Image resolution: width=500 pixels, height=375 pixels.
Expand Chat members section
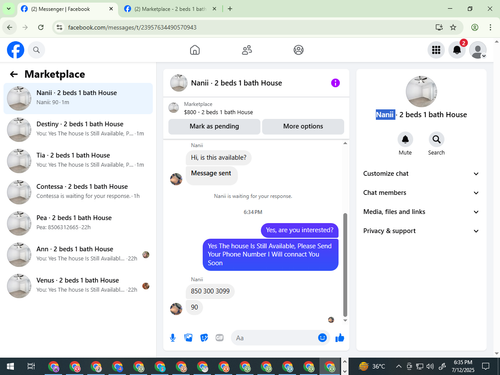pyautogui.click(x=421, y=193)
